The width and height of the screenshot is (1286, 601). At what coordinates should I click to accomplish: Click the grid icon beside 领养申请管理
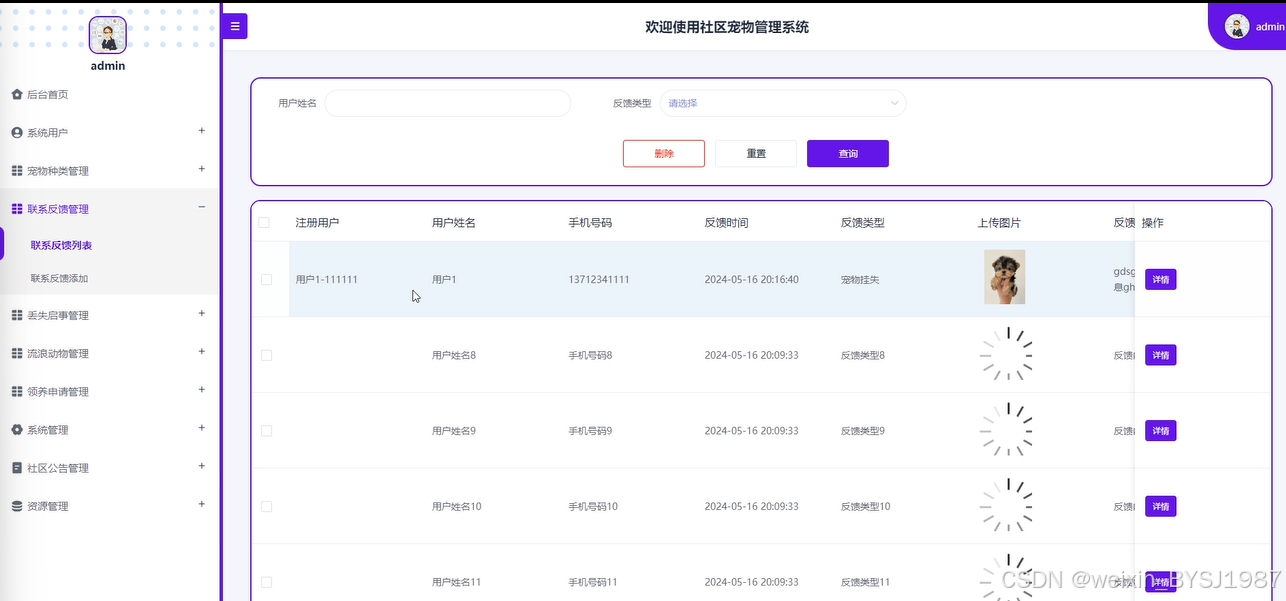[x=16, y=391]
